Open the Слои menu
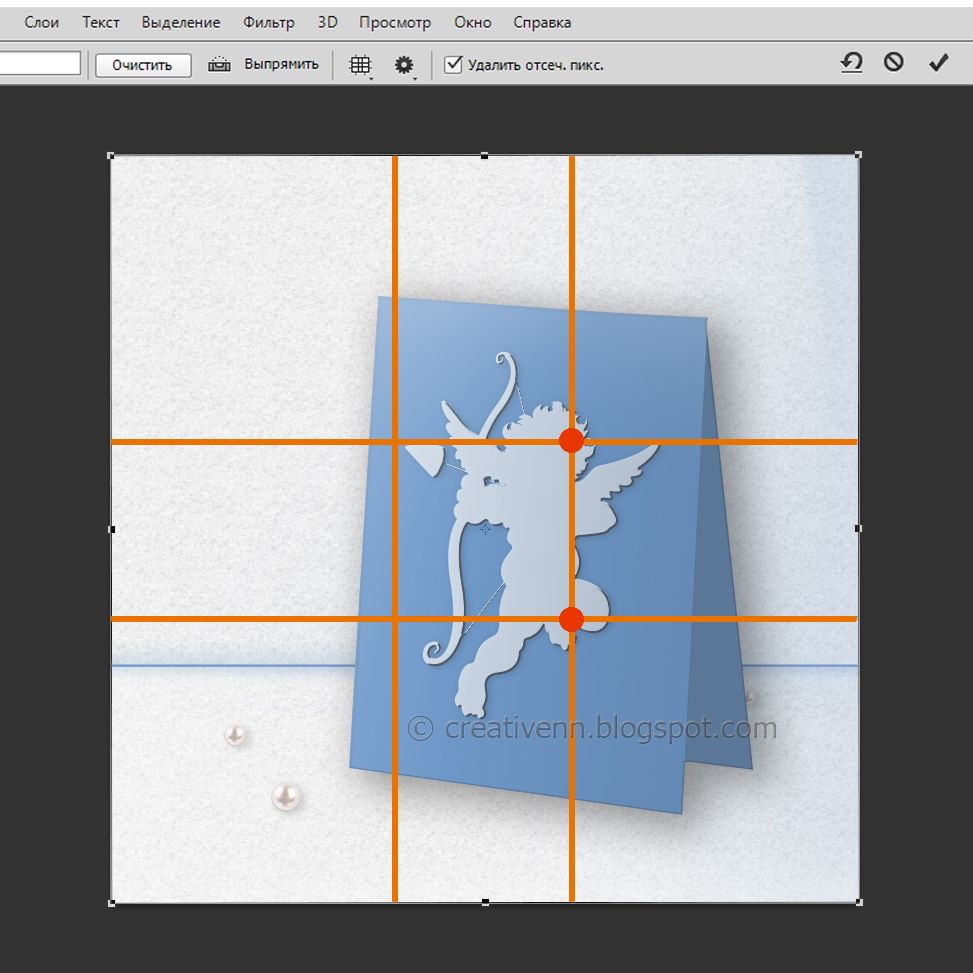The height and width of the screenshot is (973, 973). point(42,22)
